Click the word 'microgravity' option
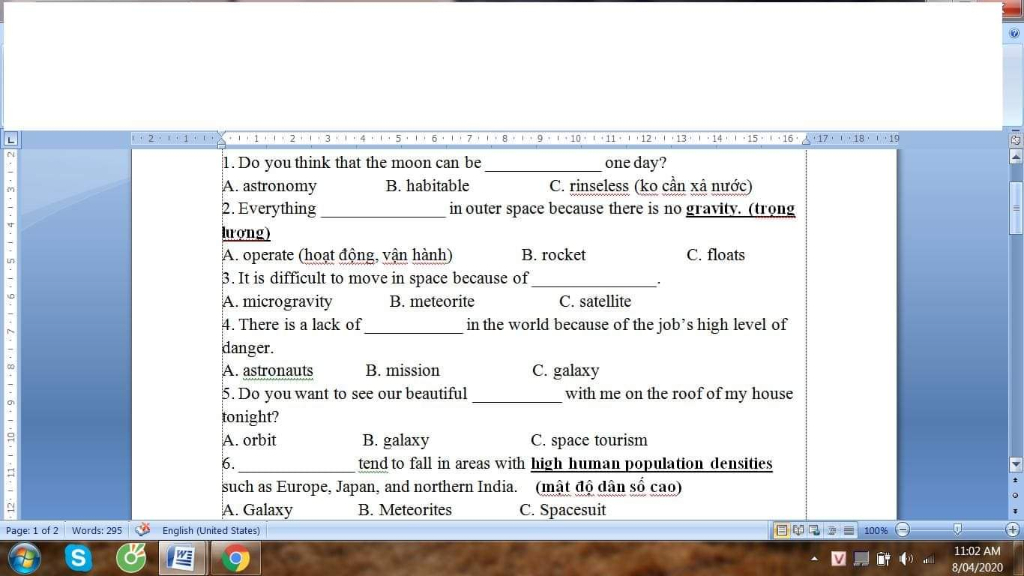The image size is (1024, 576). point(287,302)
